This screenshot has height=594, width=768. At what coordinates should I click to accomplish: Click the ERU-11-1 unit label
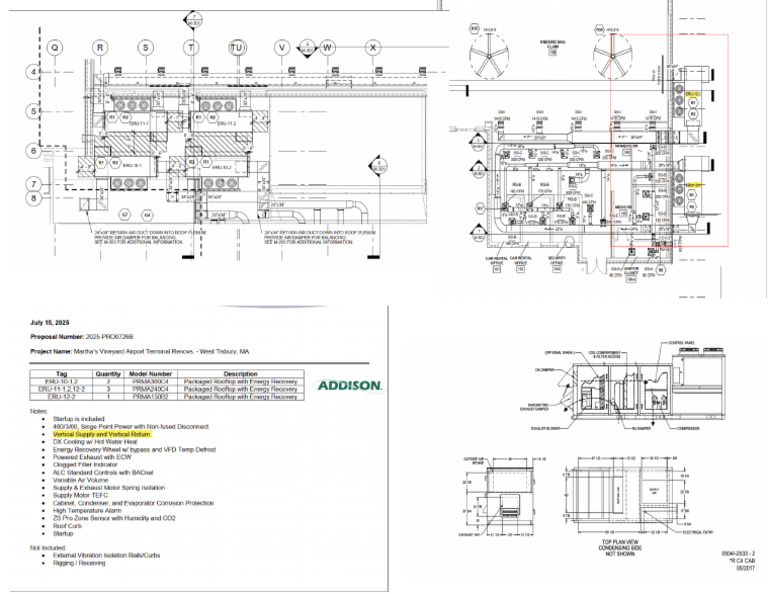(x=139, y=124)
